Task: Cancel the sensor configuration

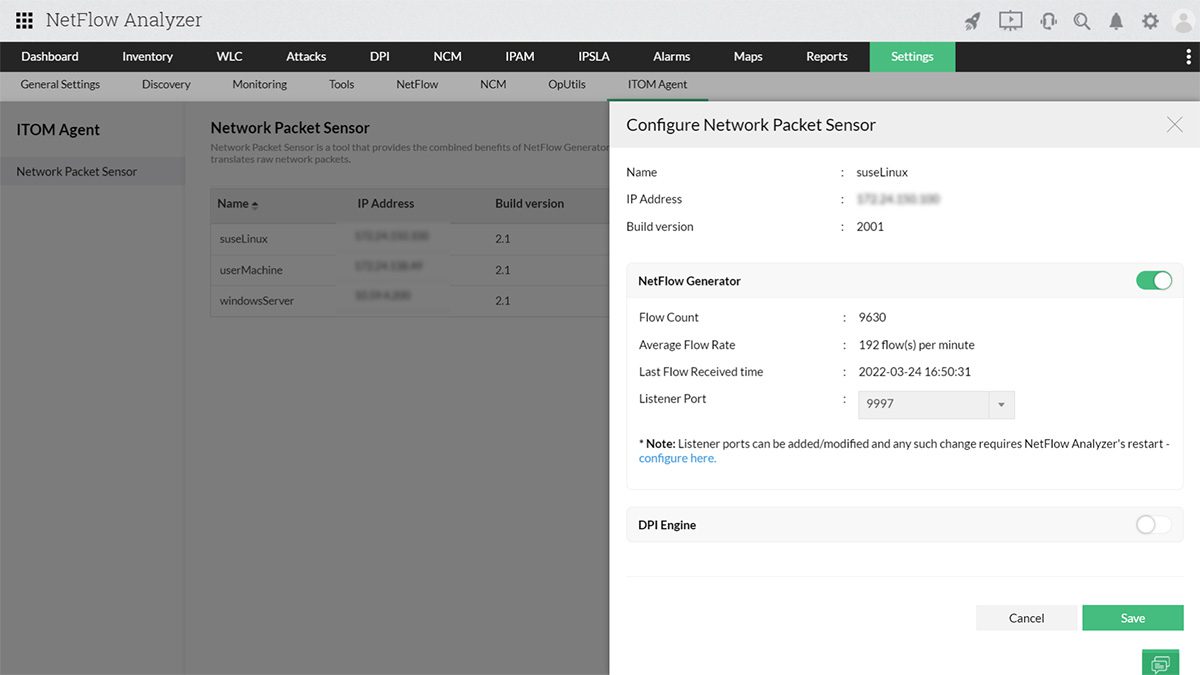Action: [x=1026, y=618]
